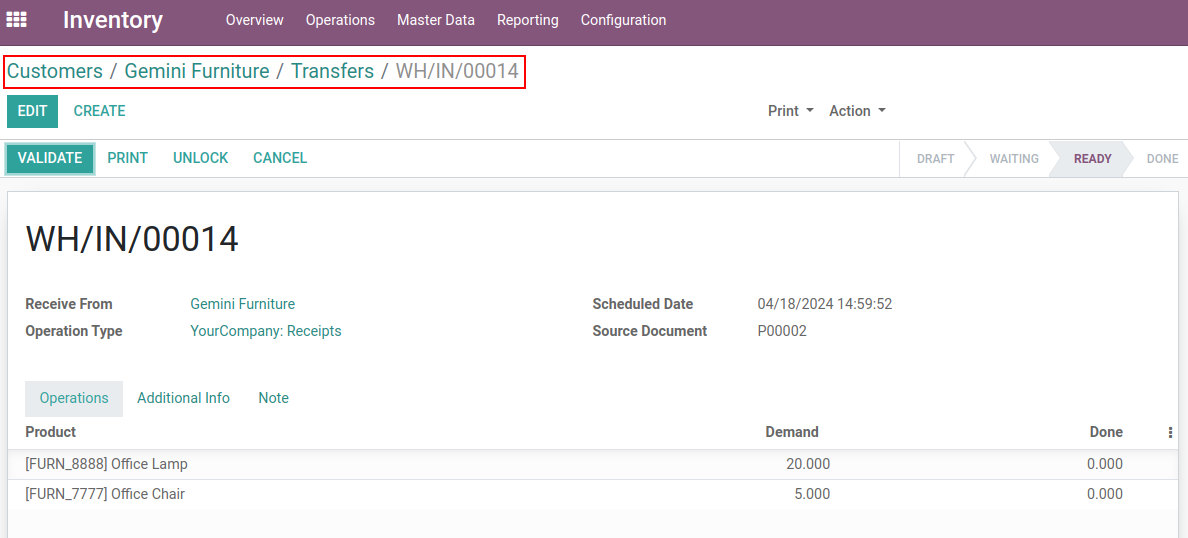Open YourCompany: Receipts operation type link

265,331
